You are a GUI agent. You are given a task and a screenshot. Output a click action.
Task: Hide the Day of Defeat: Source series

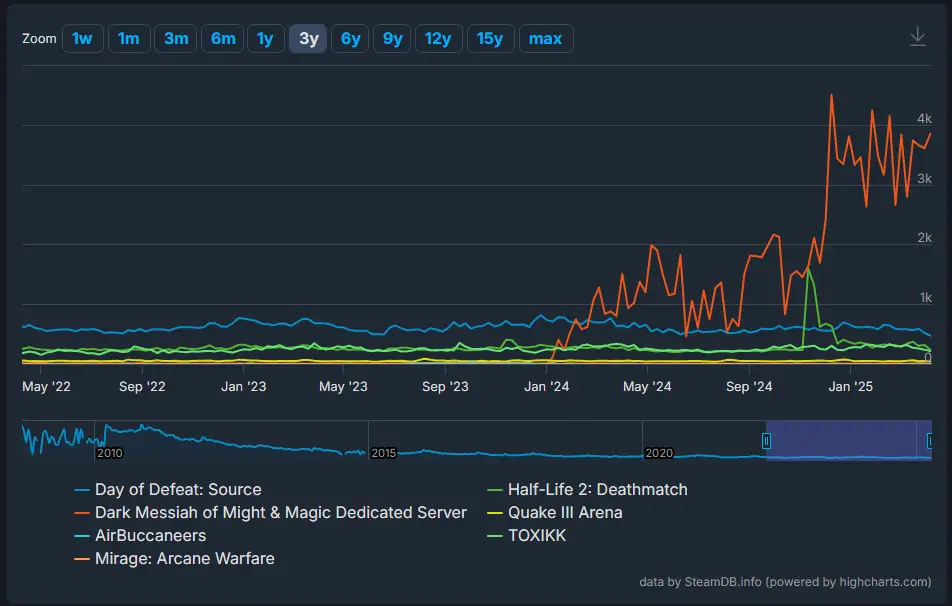coord(178,489)
